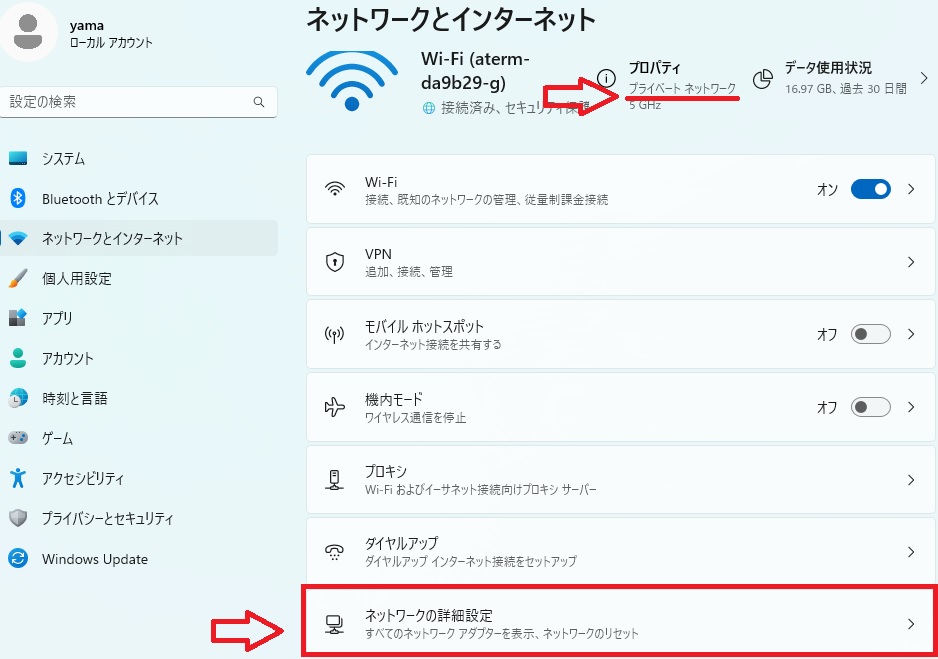Open アプリ settings category
Viewport: 938px width, 659px height.
click(57, 318)
